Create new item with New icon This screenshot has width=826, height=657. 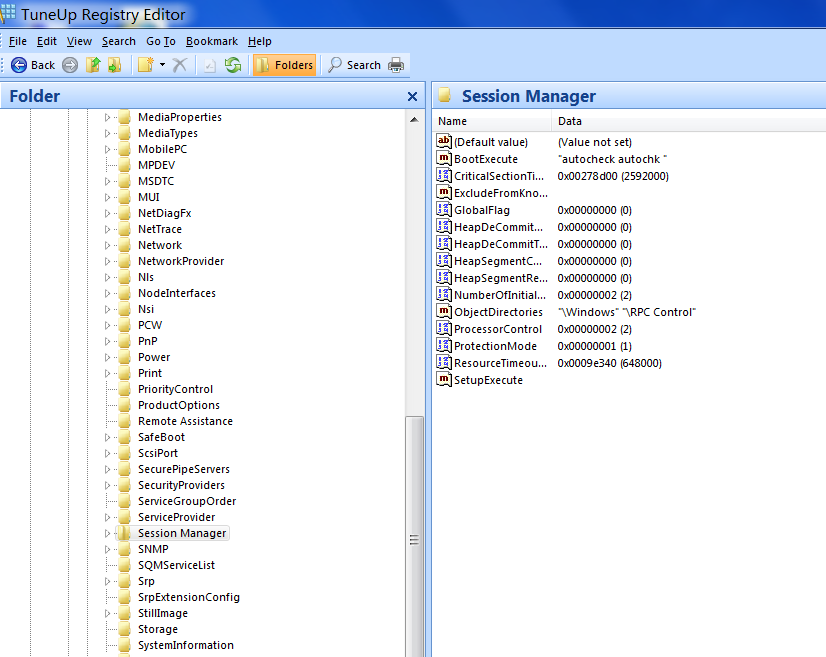145,65
